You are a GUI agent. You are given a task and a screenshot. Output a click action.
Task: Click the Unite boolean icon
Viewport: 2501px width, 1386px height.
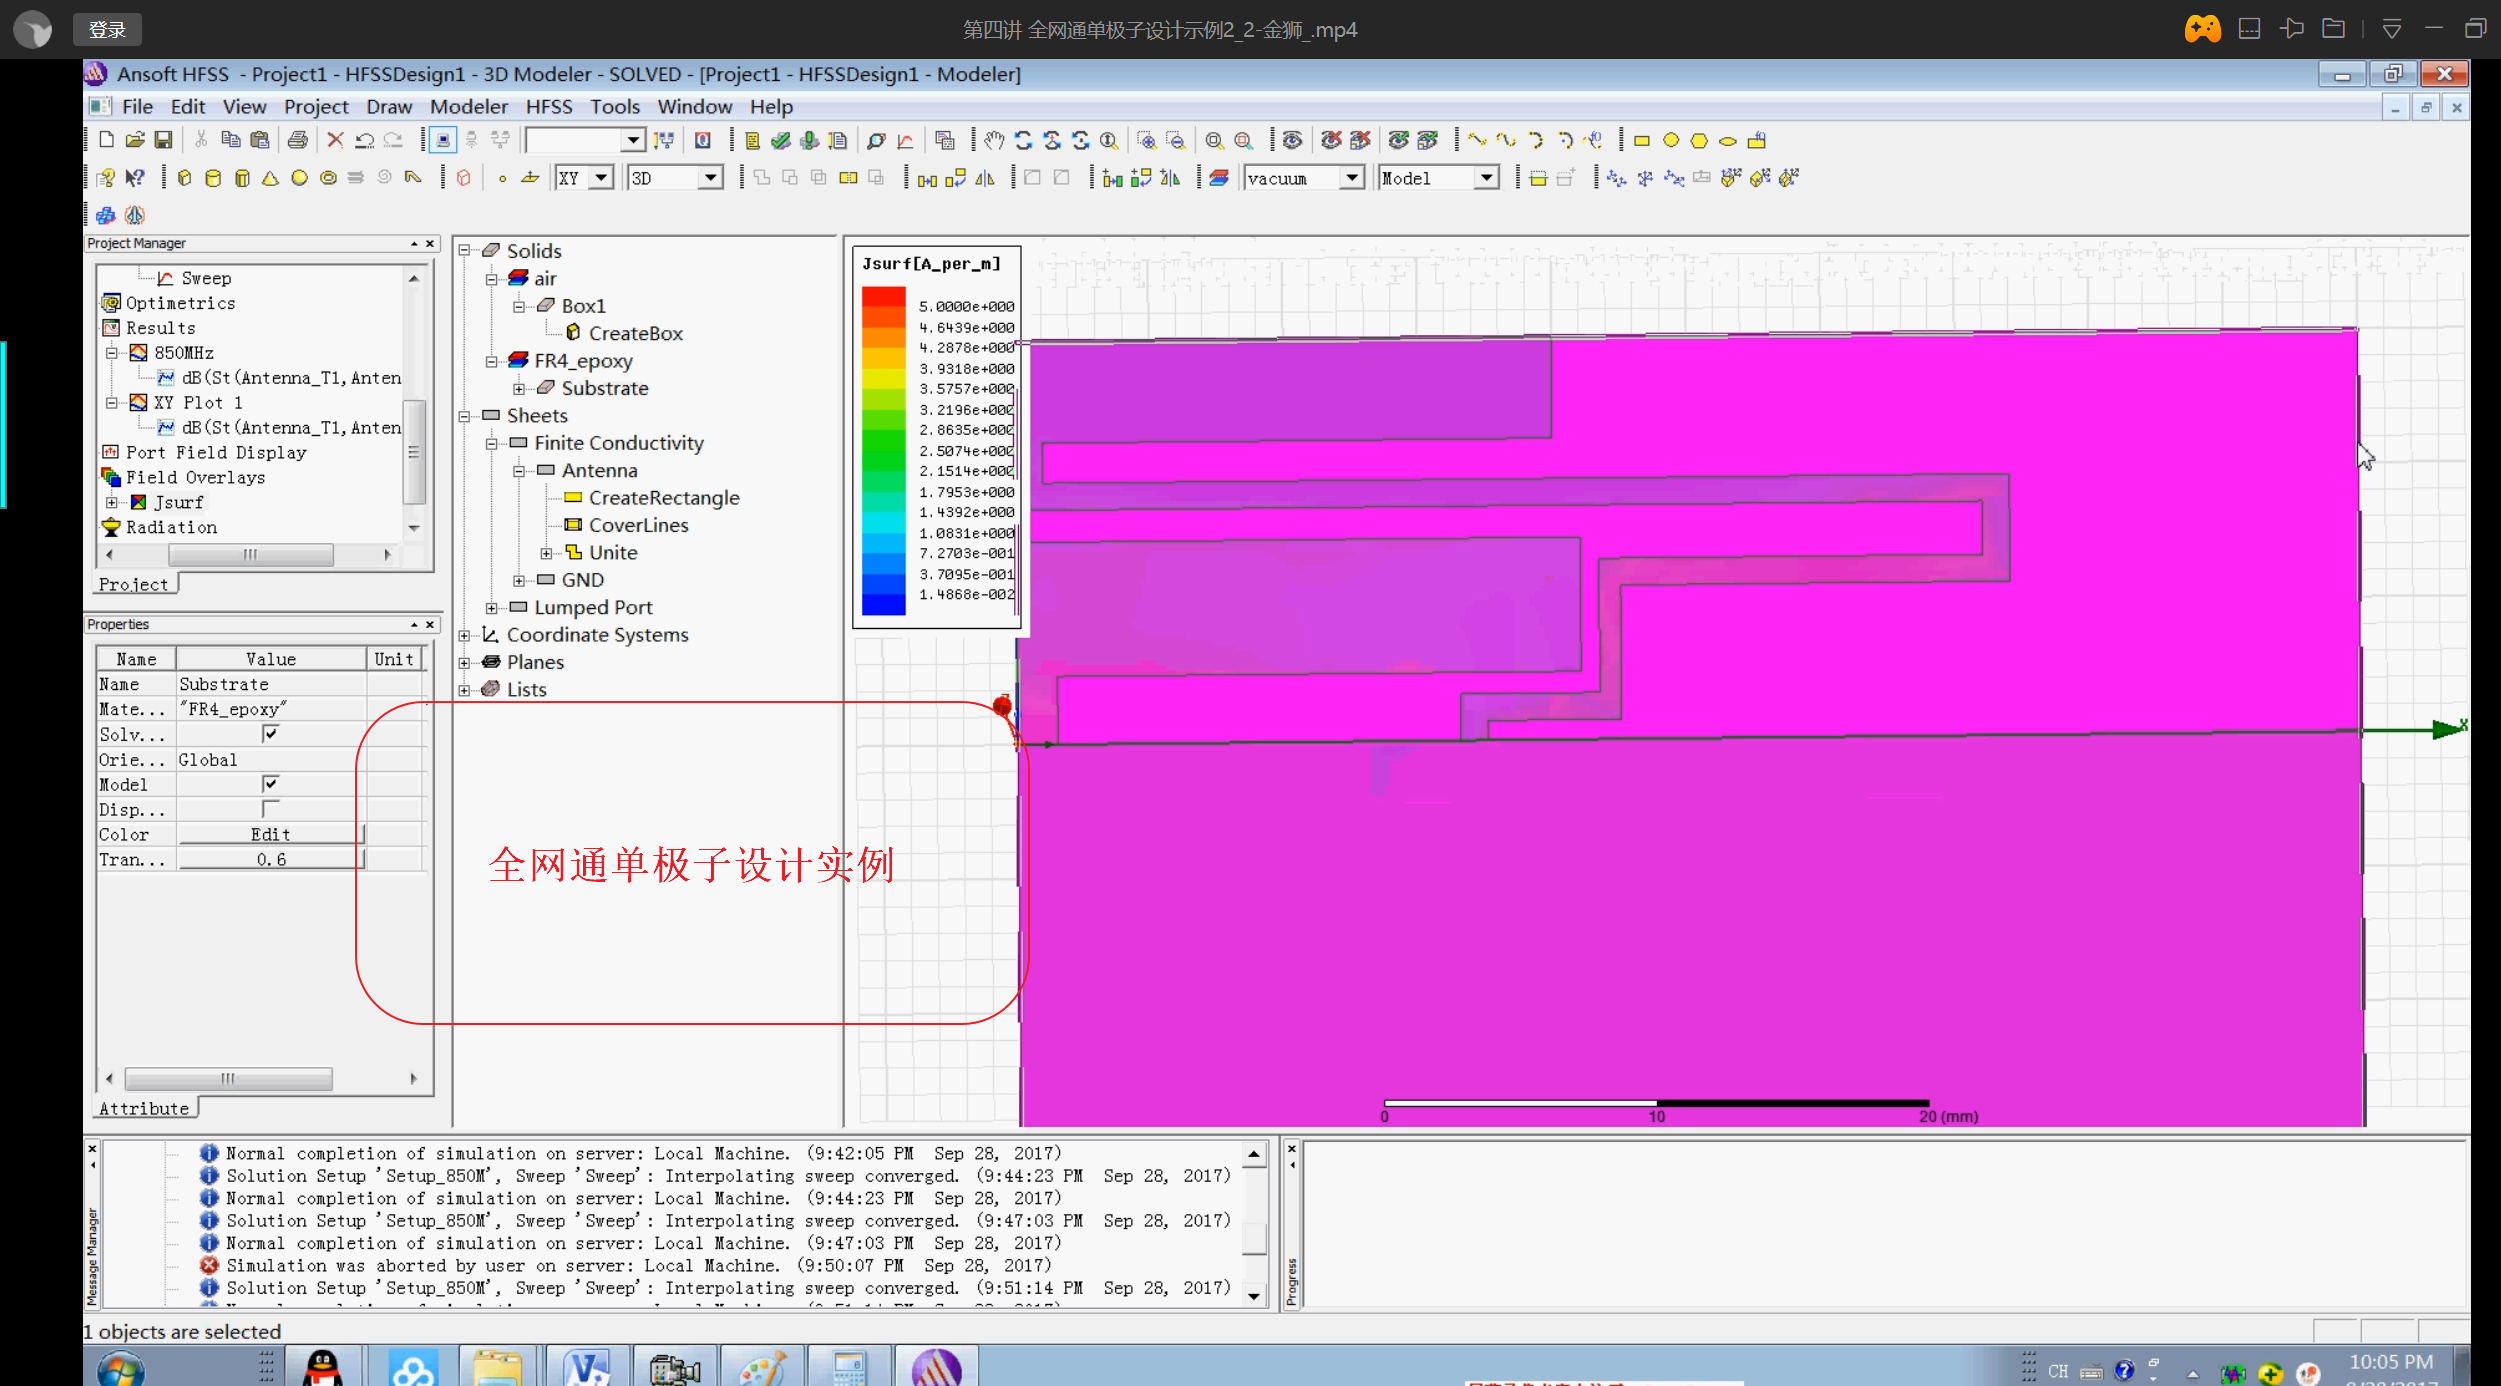pyautogui.click(x=762, y=178)
